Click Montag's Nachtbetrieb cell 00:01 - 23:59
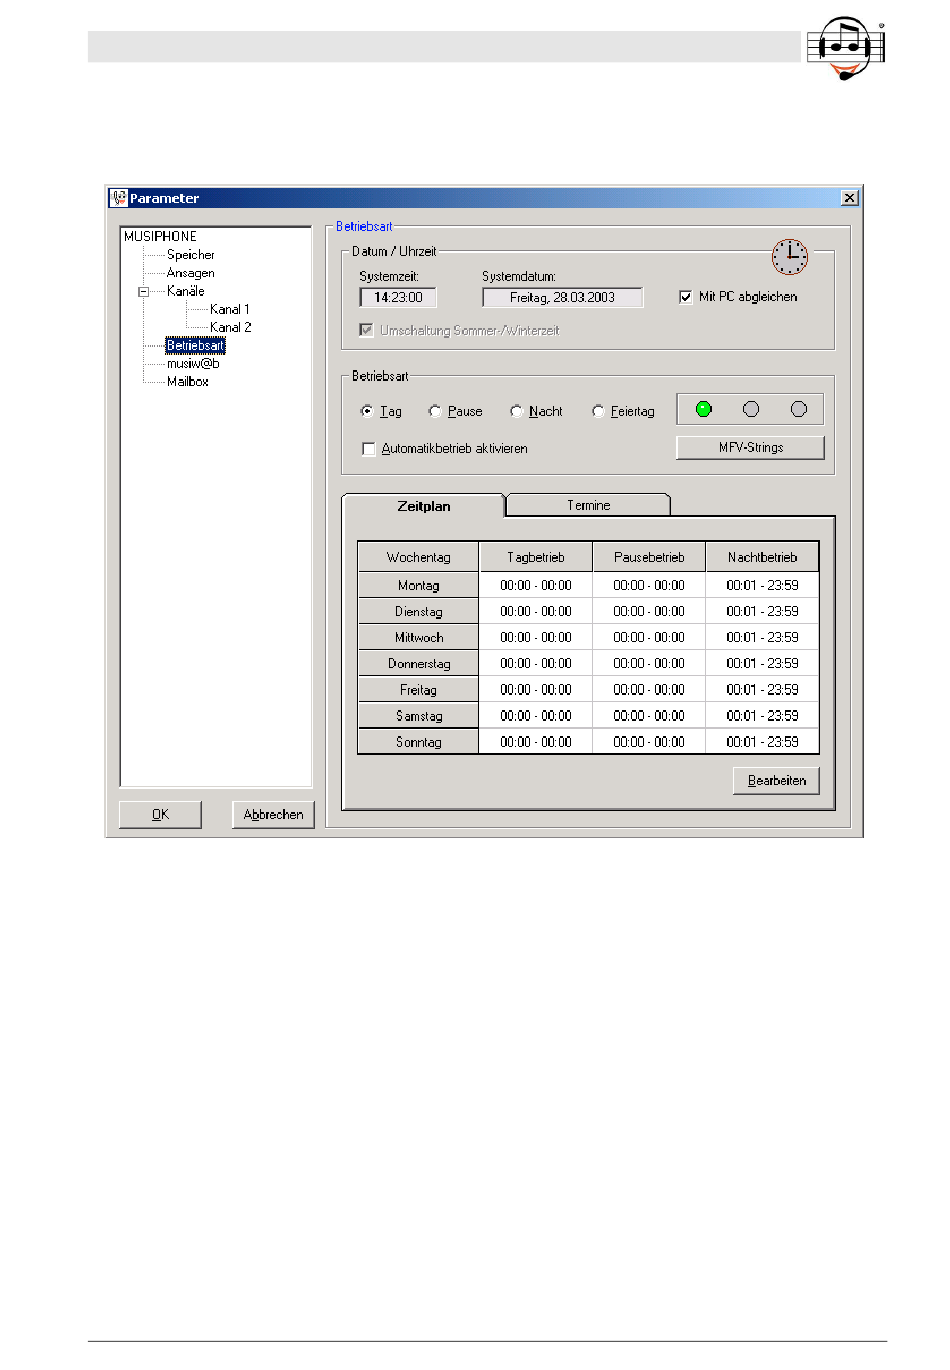This screenshot has height=1370, width=950. pyautogui.click(x=762, y=585)
